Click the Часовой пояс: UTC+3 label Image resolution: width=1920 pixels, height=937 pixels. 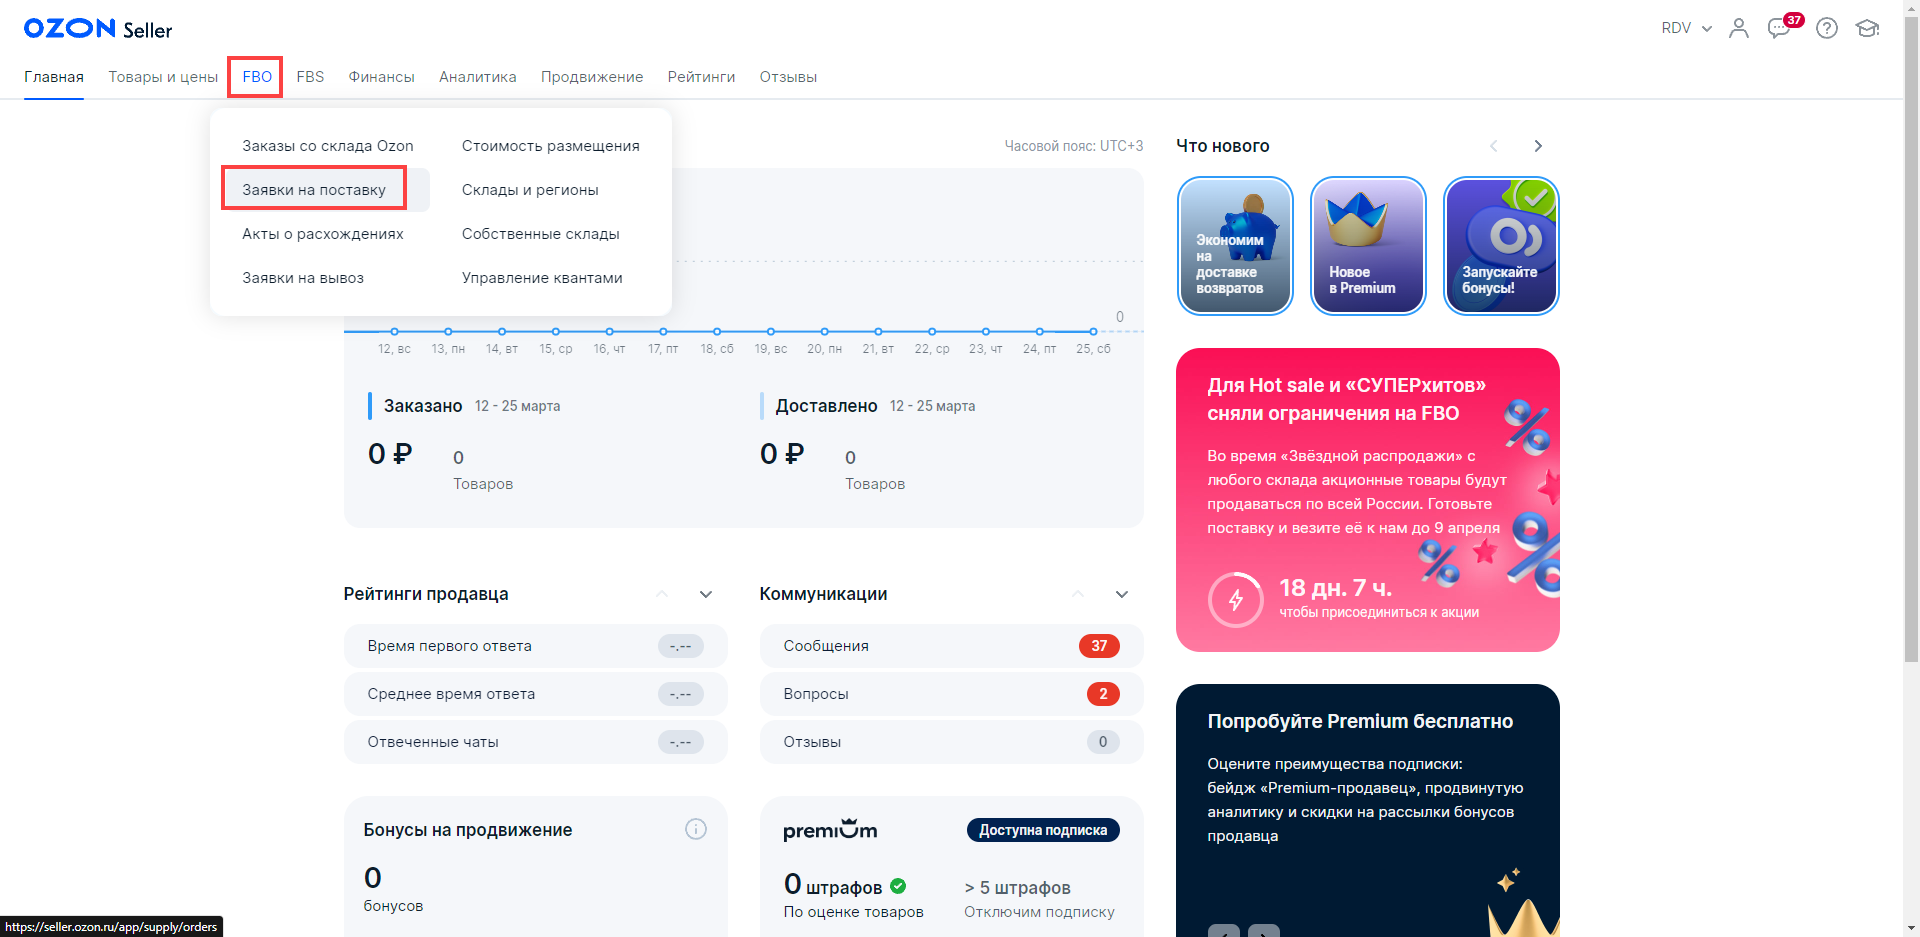click(x=1073, y=146)
